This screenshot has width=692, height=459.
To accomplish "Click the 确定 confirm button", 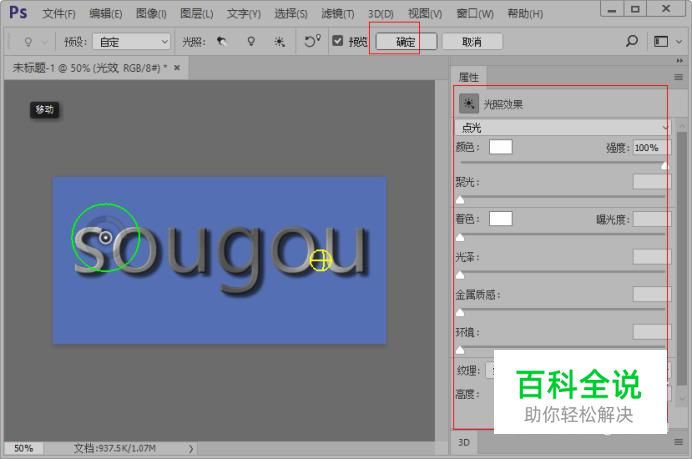I will click(406, 42).
